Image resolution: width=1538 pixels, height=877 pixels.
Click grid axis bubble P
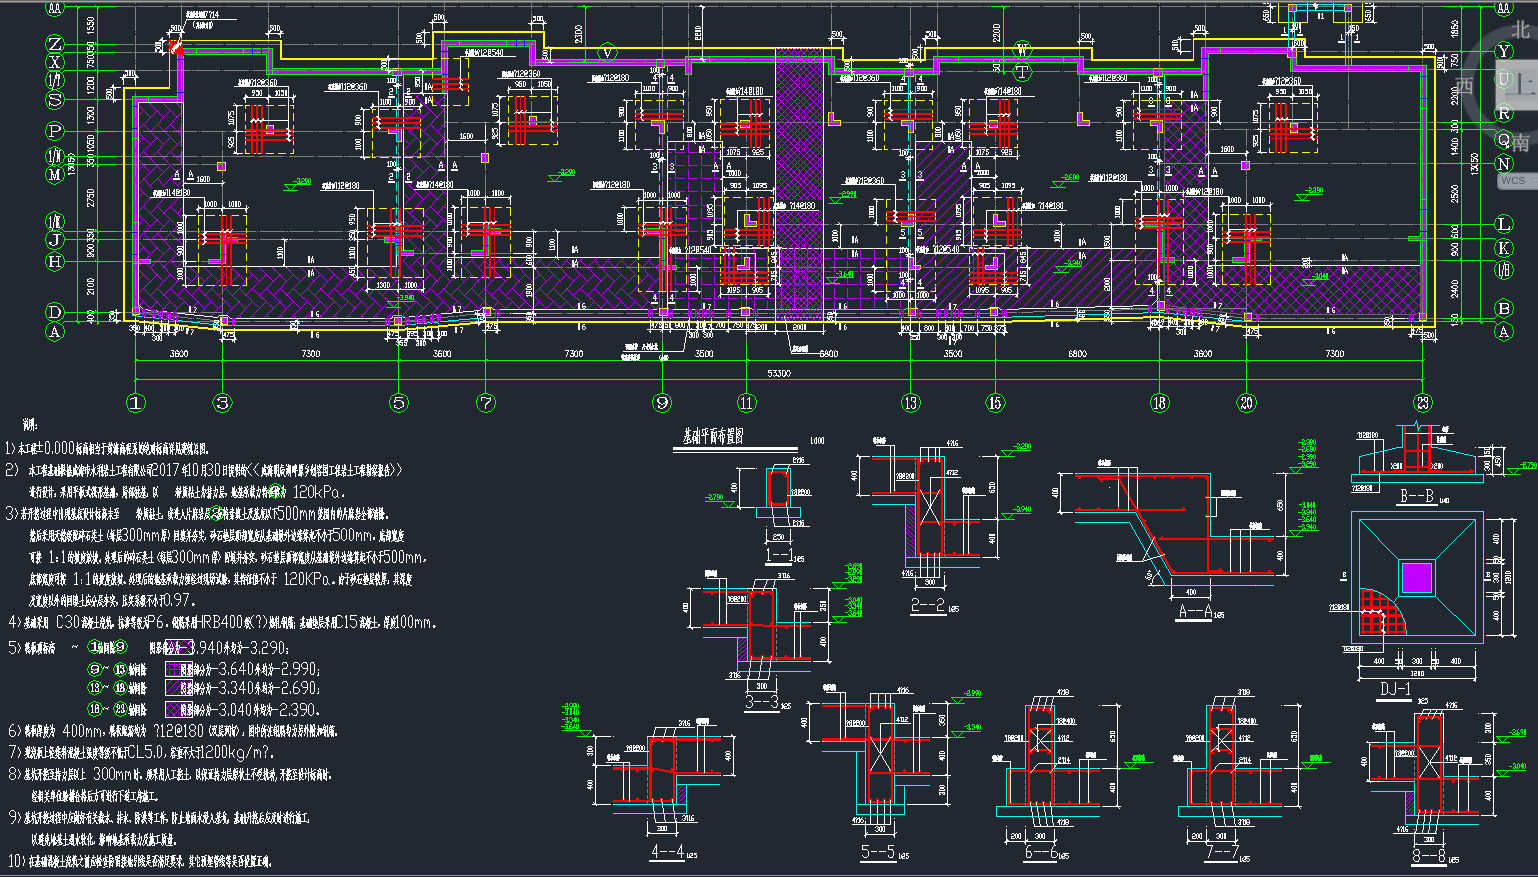[x=55, y=130]
